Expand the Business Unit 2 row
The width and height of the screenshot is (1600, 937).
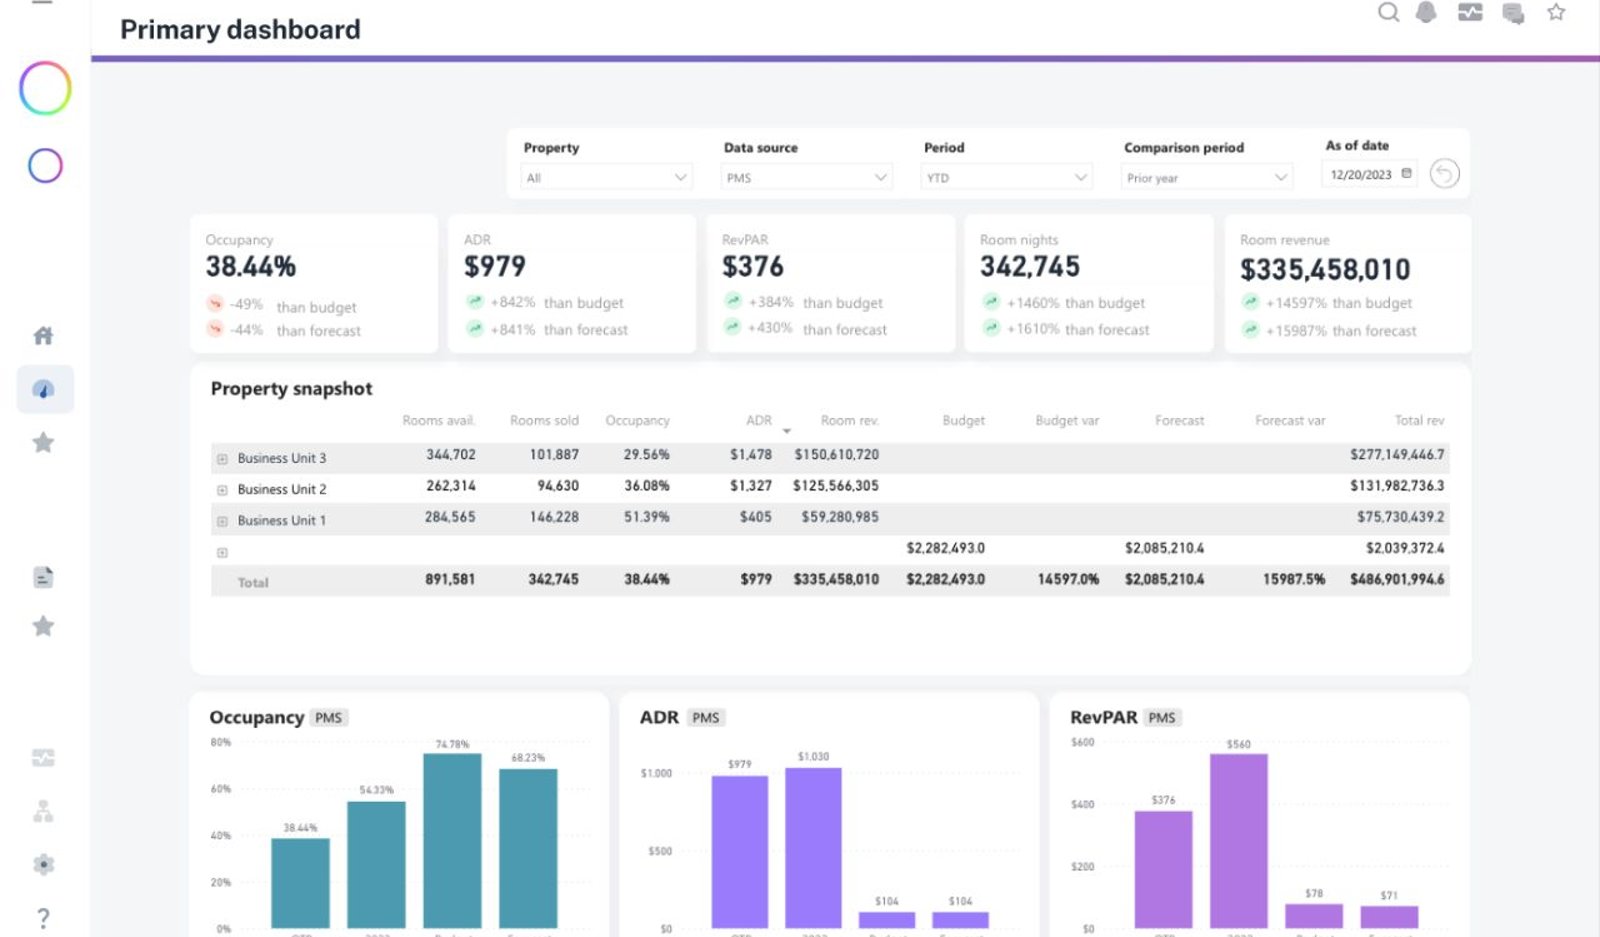[222, 490]
